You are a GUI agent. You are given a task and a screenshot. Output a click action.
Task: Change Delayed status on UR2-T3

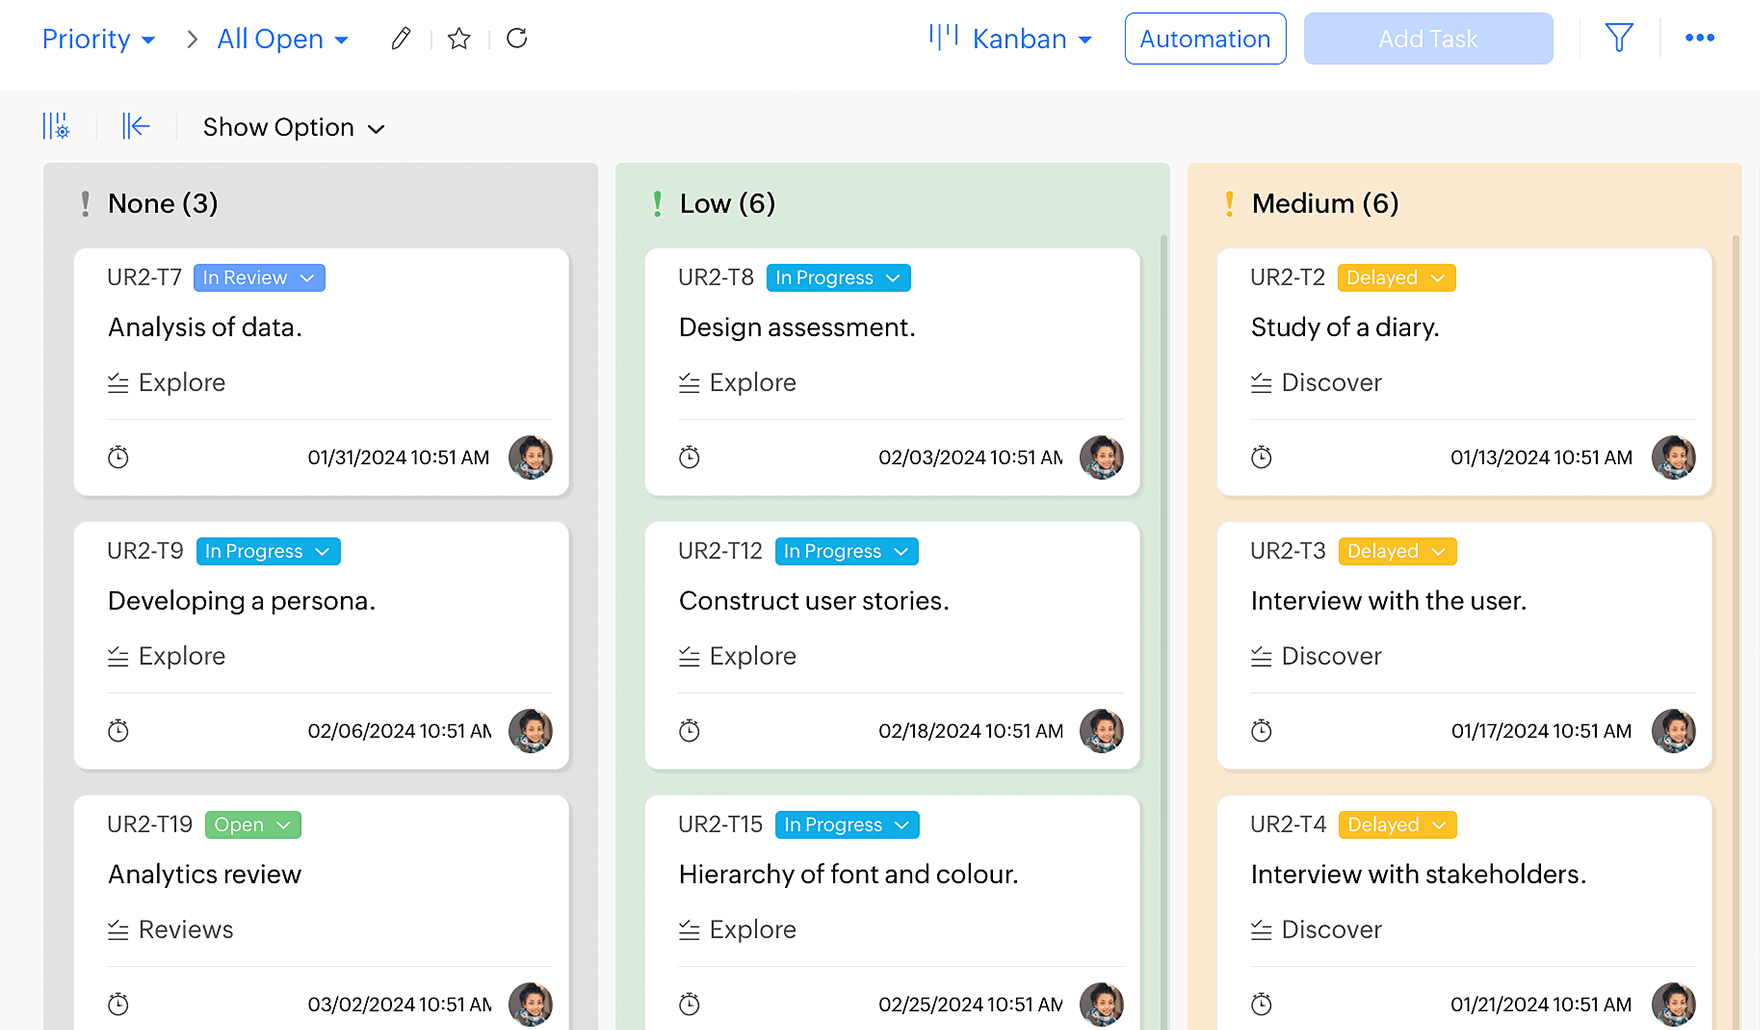tap(1396, 552)
